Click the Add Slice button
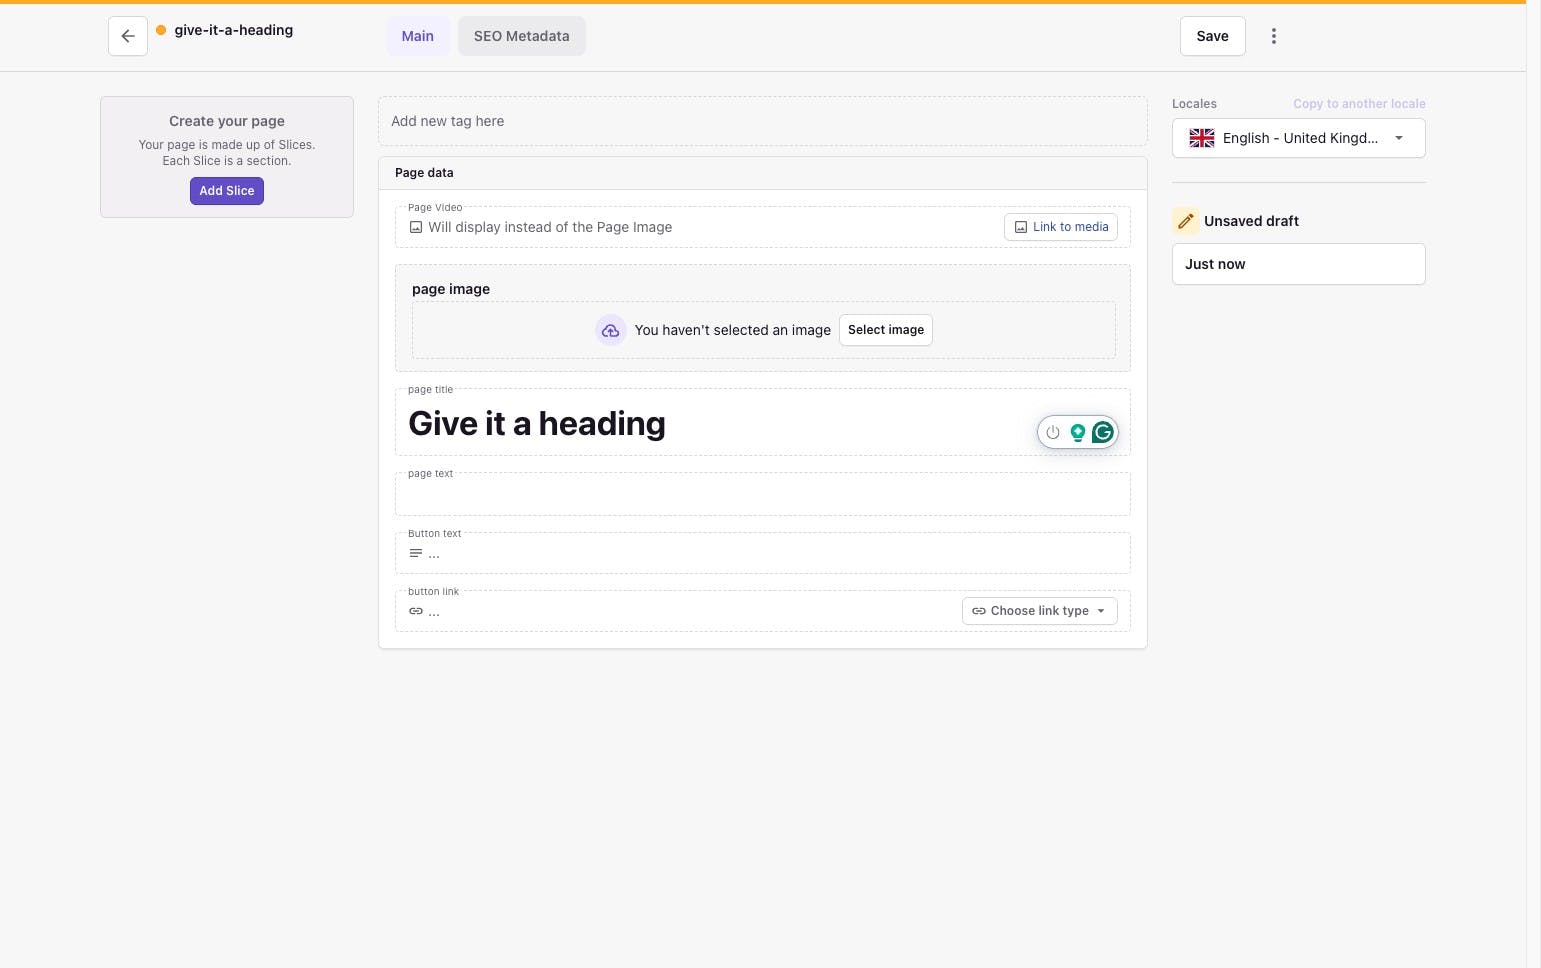Screen dimensions: 1541x968 click(x=227, y=191)
